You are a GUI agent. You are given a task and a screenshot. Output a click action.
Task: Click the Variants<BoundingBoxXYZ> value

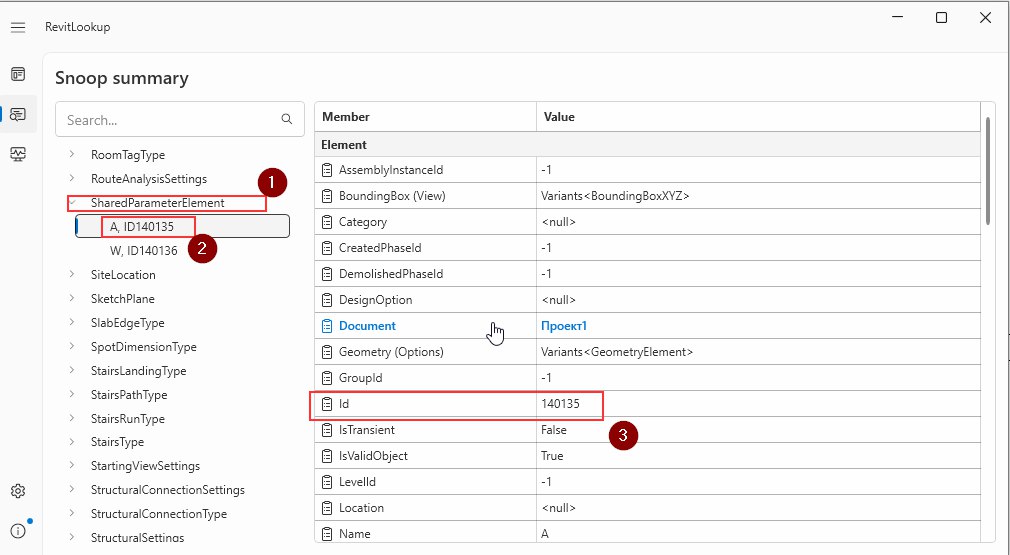[615, 196]
